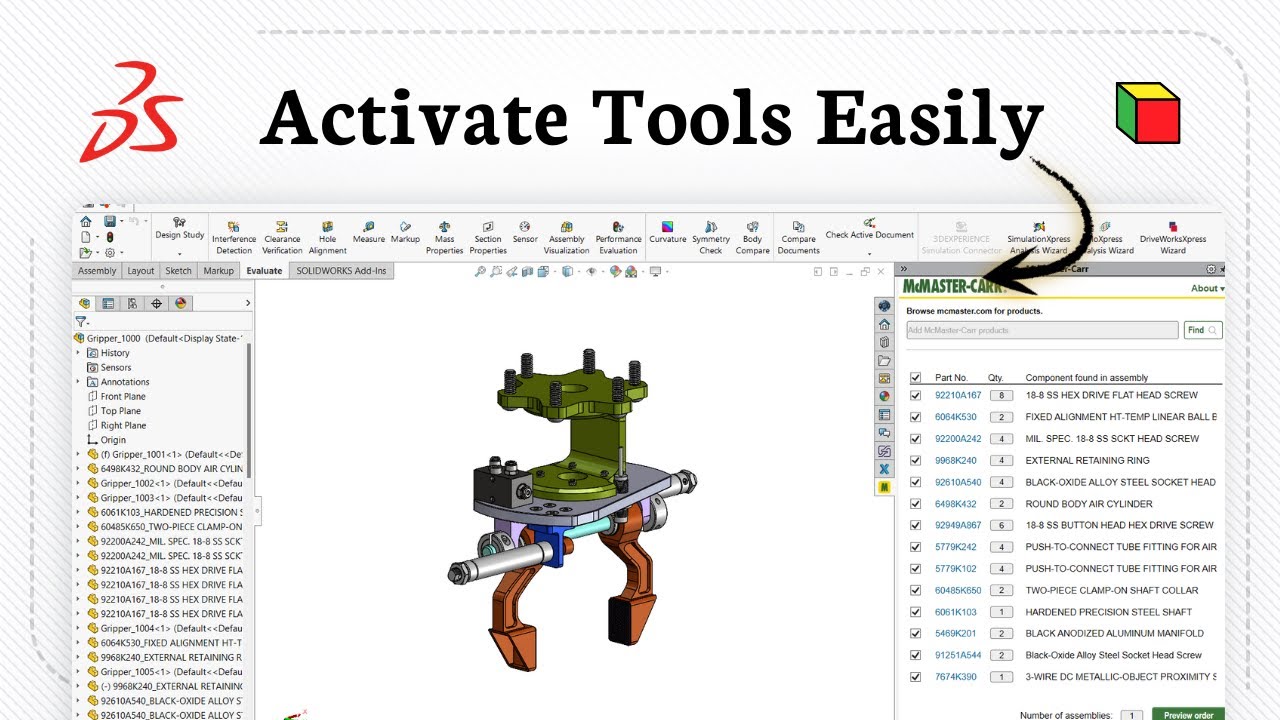Activate the Measure tool
Viewport: 1280px width, 720px height.
(x=368, y=233)
